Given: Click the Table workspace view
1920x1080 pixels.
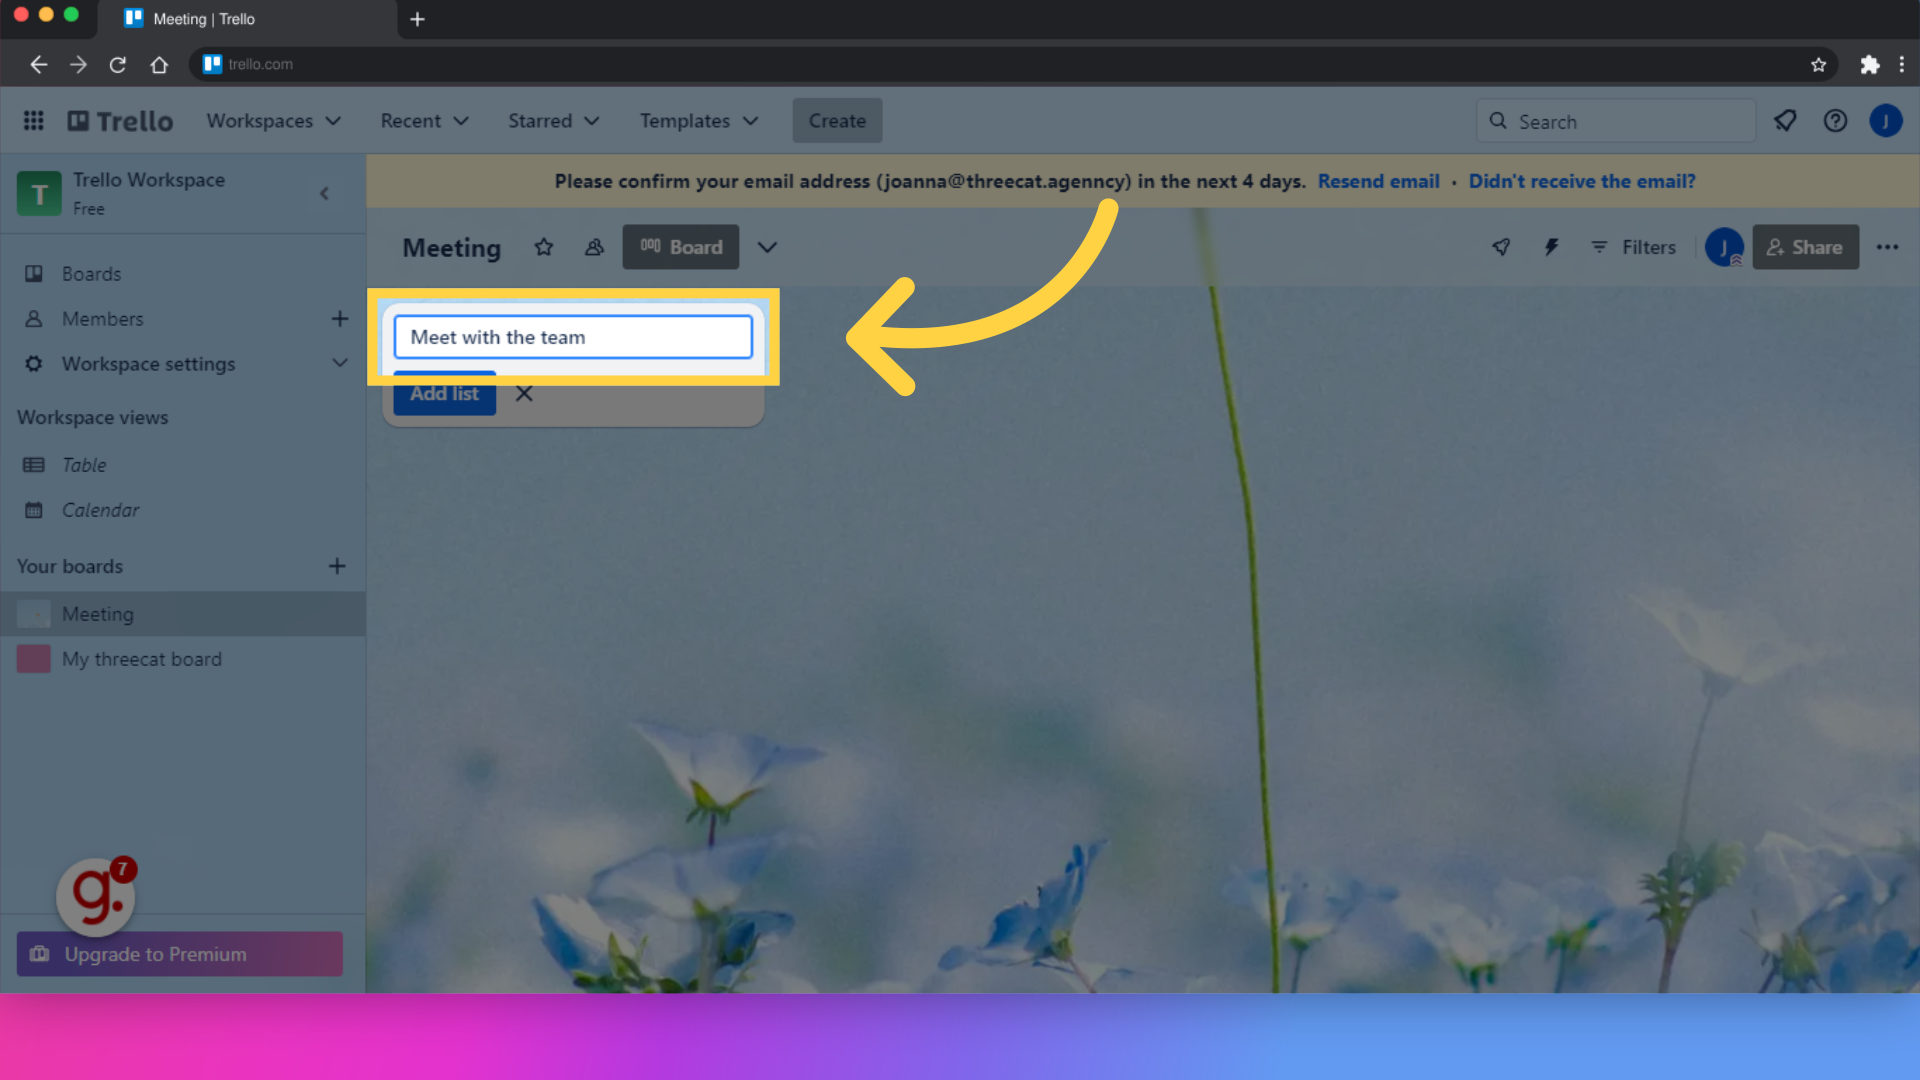Looking at the screenshot, I should click(83, 464).
